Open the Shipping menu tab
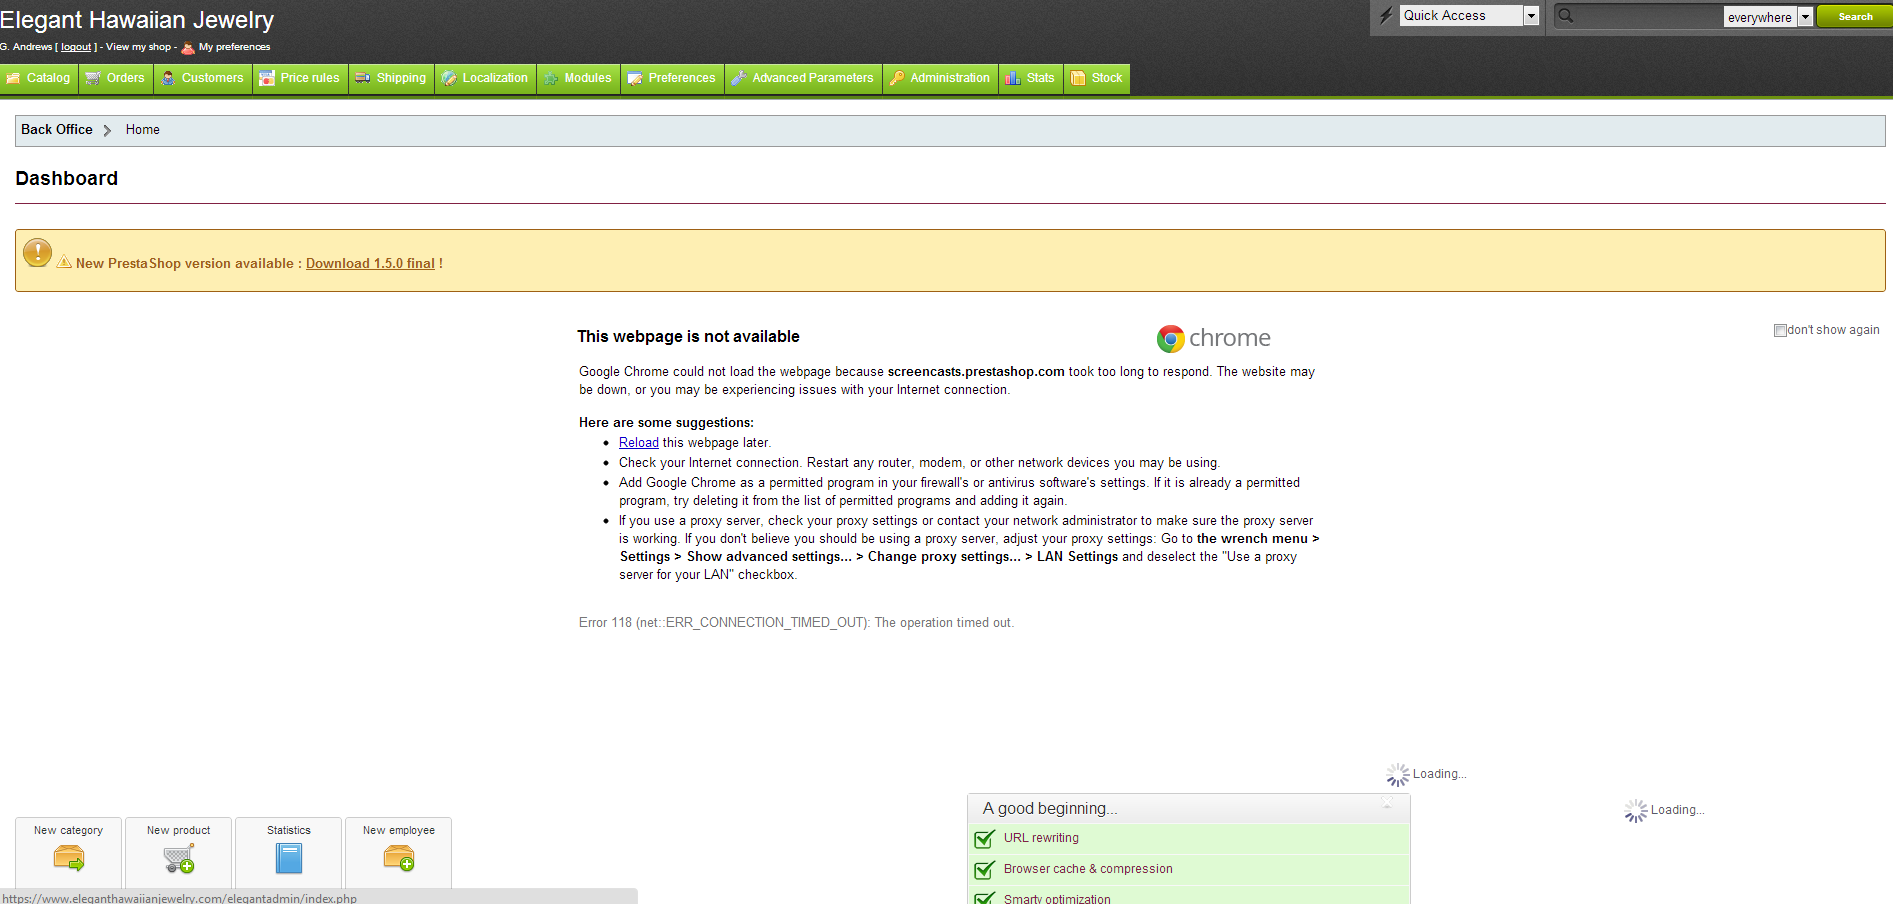Screen dimensions: 1893x904 tap(391, 78)
